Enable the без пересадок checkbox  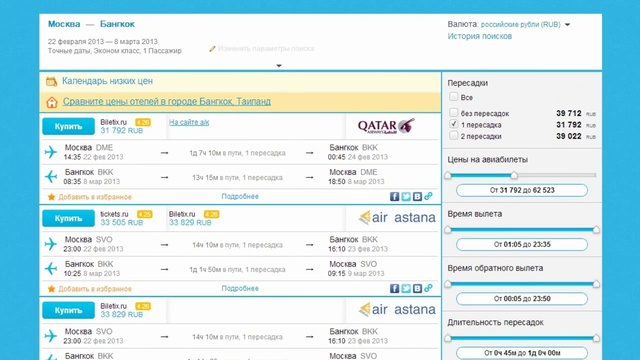click(453, 112)
